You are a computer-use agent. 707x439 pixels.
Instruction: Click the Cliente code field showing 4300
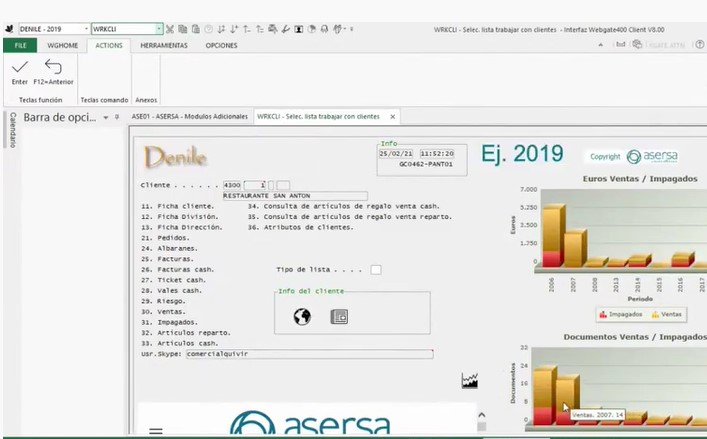click(232, 185)
